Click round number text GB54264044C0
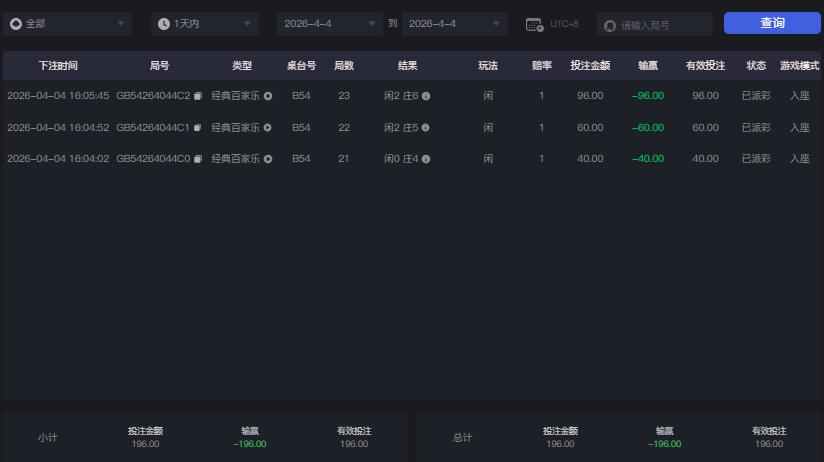This screenshot has width=824, height=462. pos(153,159)
